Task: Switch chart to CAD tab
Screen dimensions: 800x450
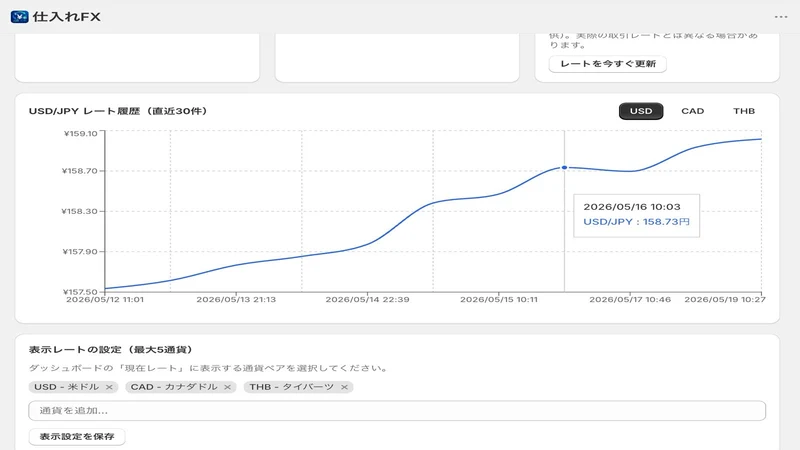Action: (692, 111)
